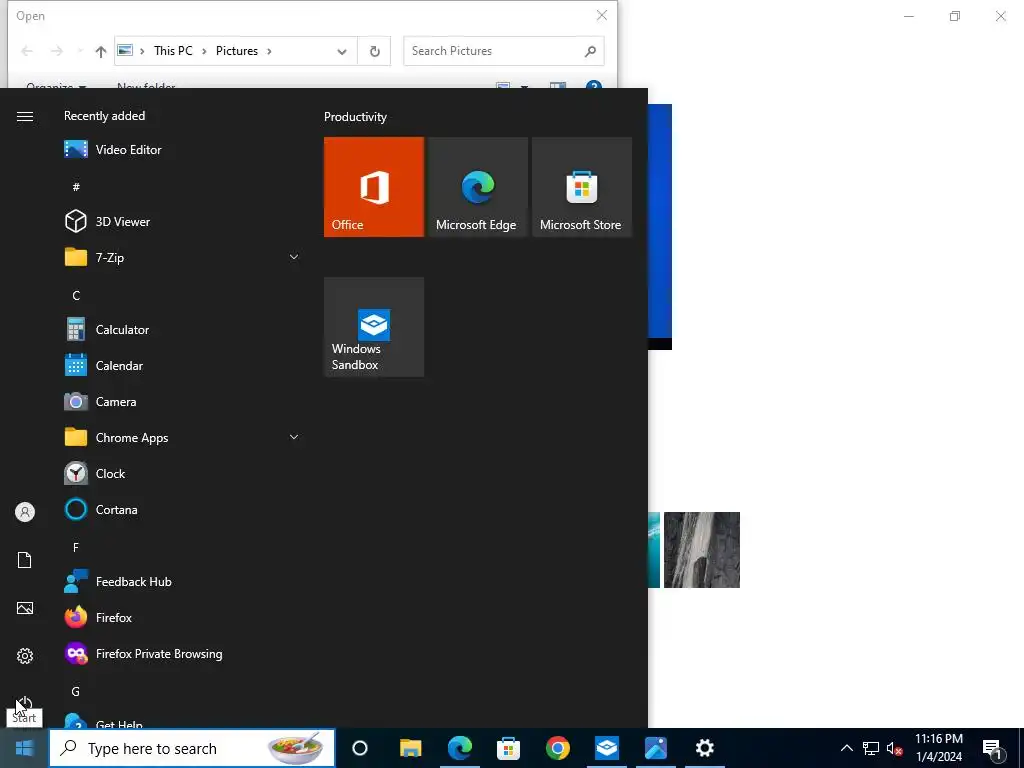Click the muted volume tray icon
1024x768 pixels.
[x=895, y=748]
